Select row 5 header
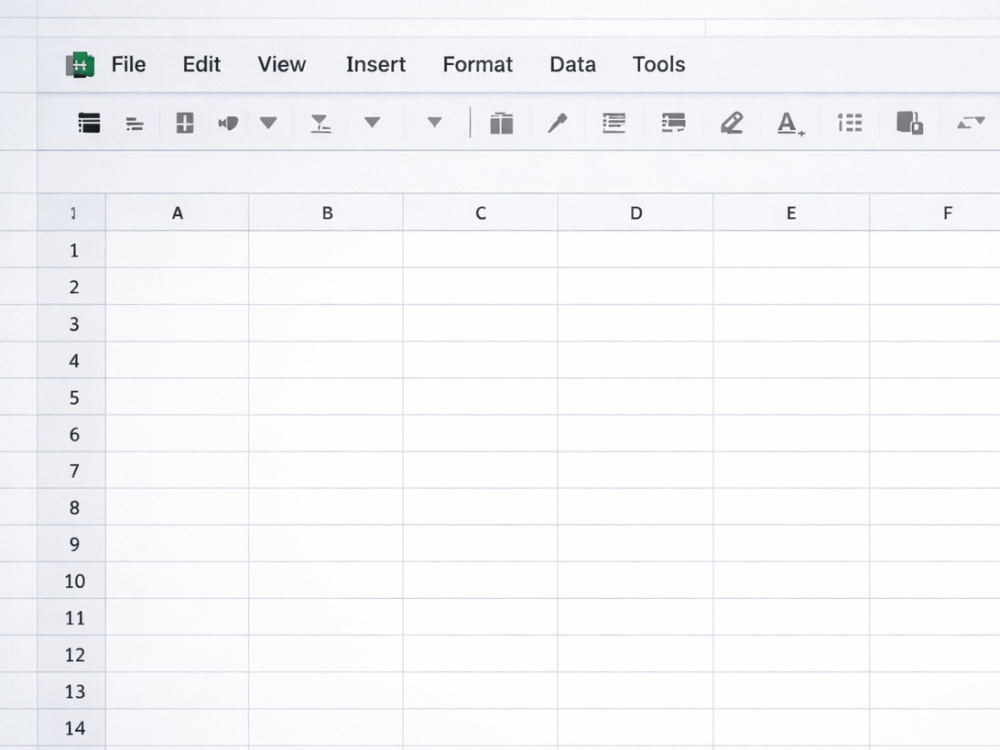 pyautogui.click(x=71, y=397)
